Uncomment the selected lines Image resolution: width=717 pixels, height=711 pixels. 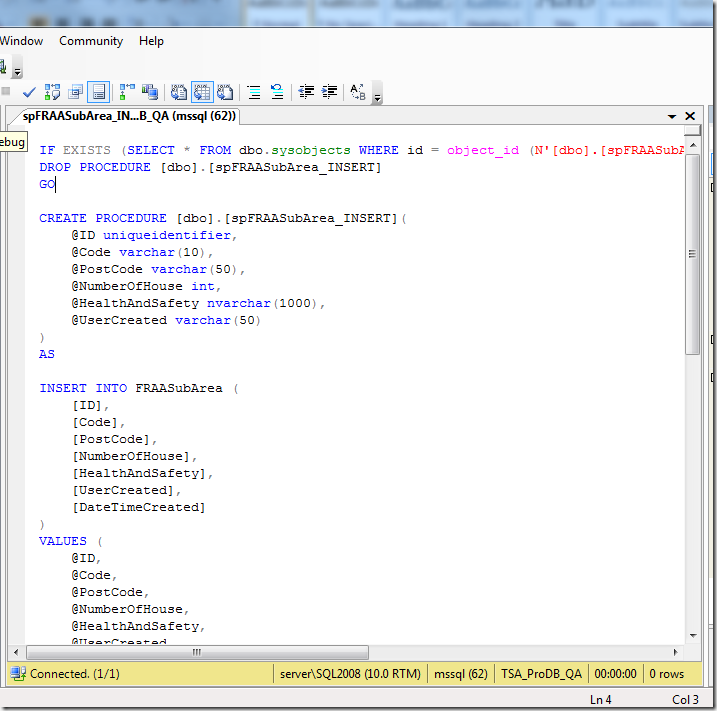point(277,92)
